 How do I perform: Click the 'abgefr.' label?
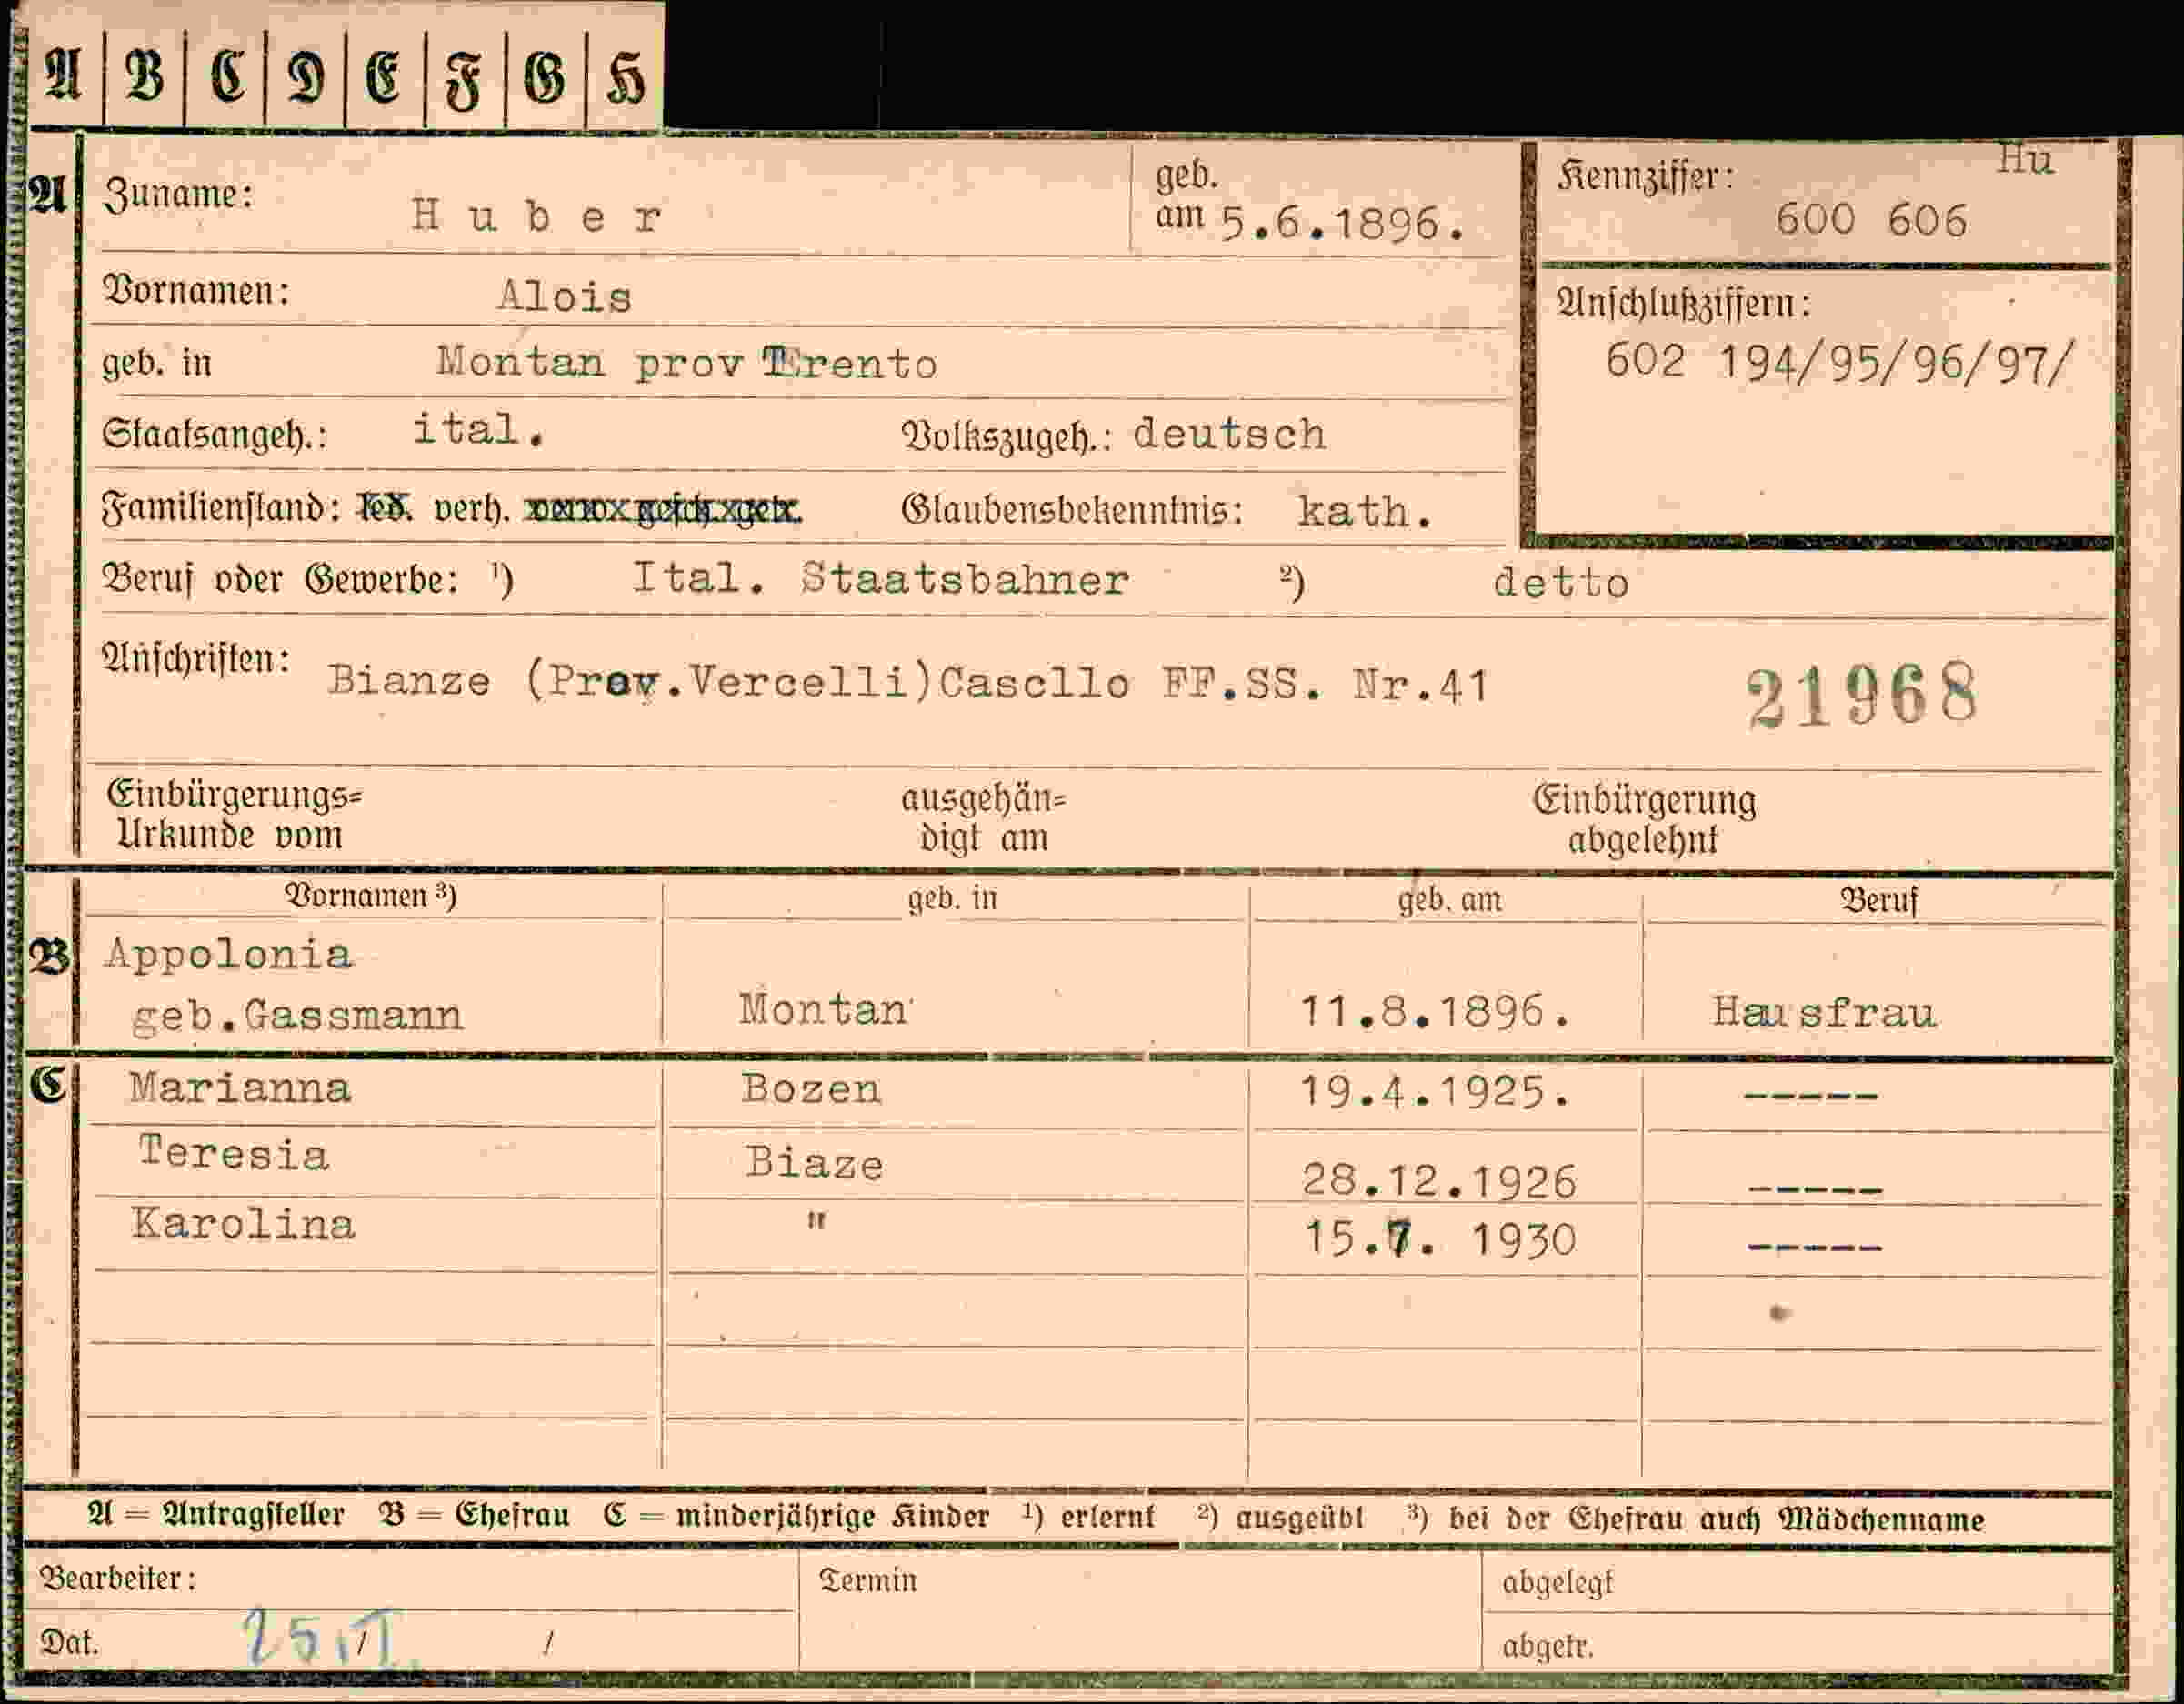(x=1547, y=1645)
